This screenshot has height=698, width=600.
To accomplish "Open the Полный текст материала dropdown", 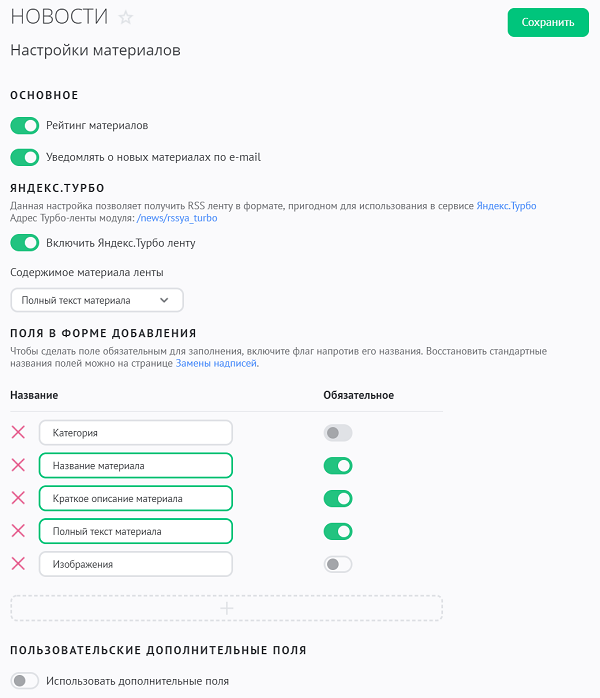I will click(97, 300).
